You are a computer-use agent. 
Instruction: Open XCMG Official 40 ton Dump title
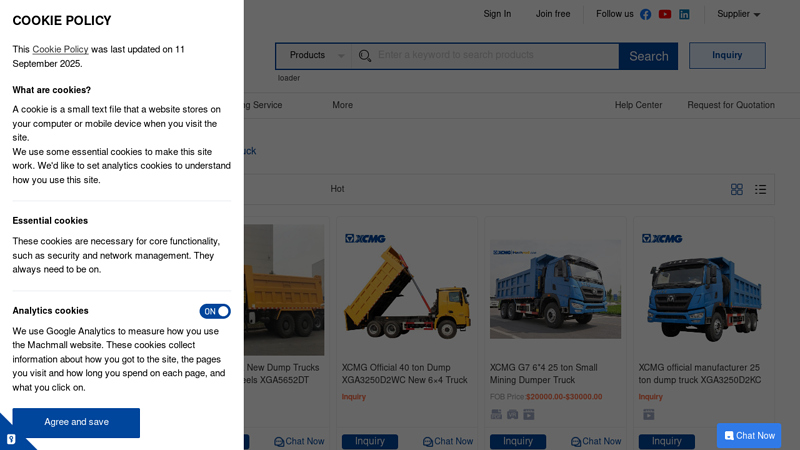click(x=405, y=373)
